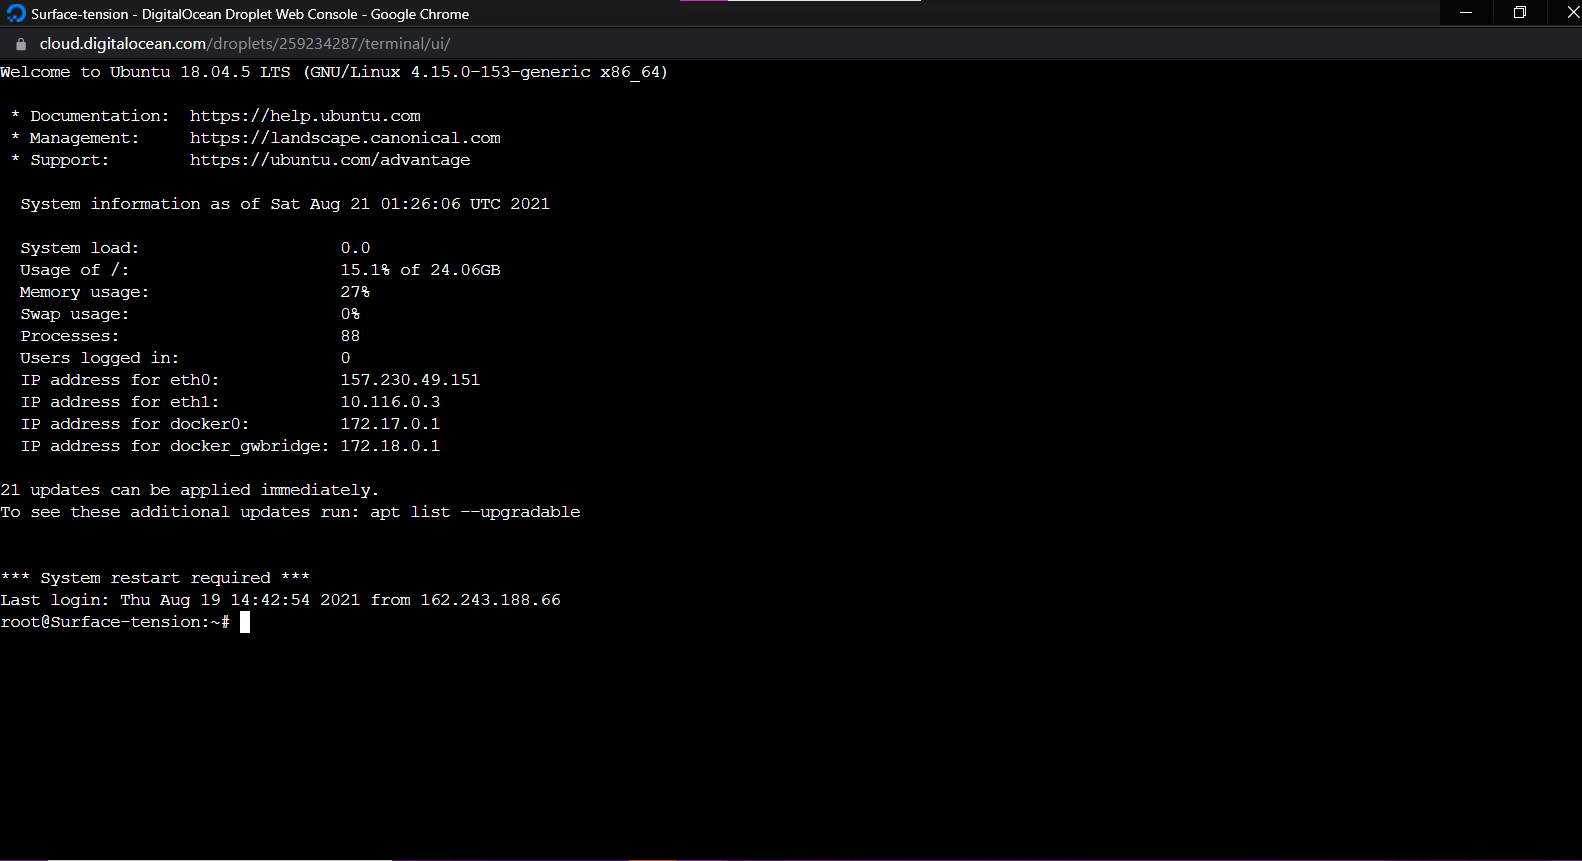
Task: Click the 'System restart required' message
Action: (155, 578)
